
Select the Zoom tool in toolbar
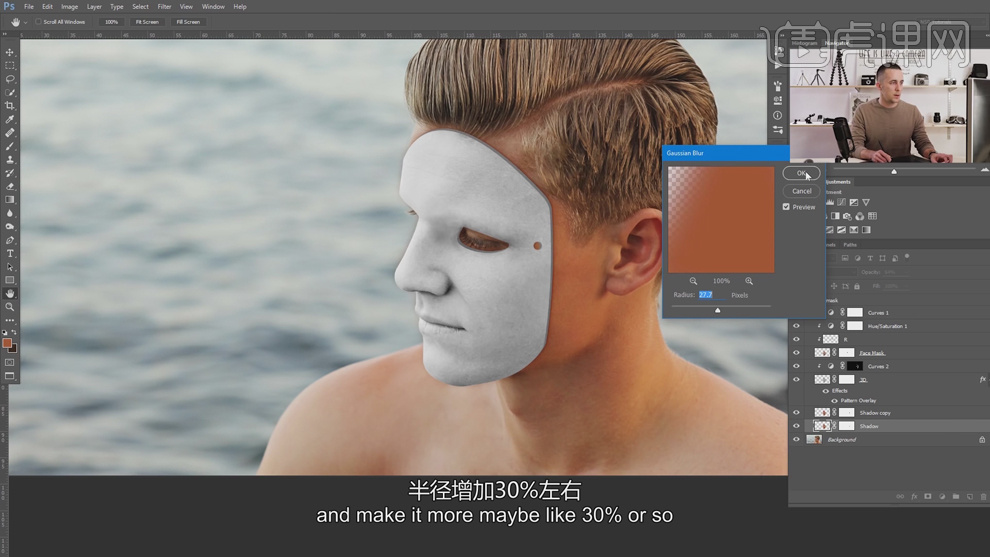(x=9, y=307)
